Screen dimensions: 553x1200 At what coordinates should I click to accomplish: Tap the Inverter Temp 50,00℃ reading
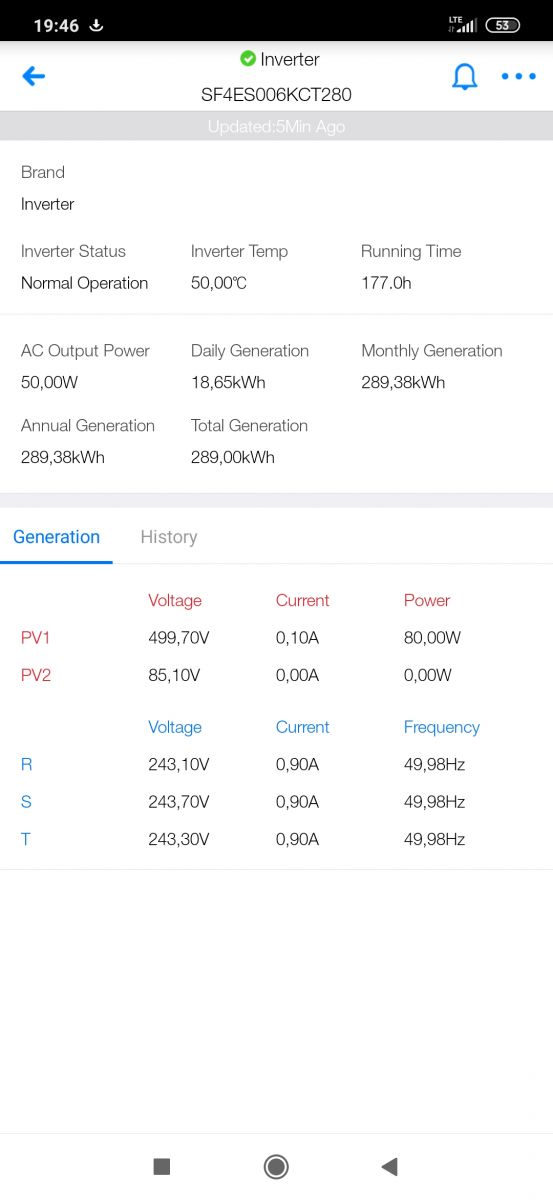219,283
